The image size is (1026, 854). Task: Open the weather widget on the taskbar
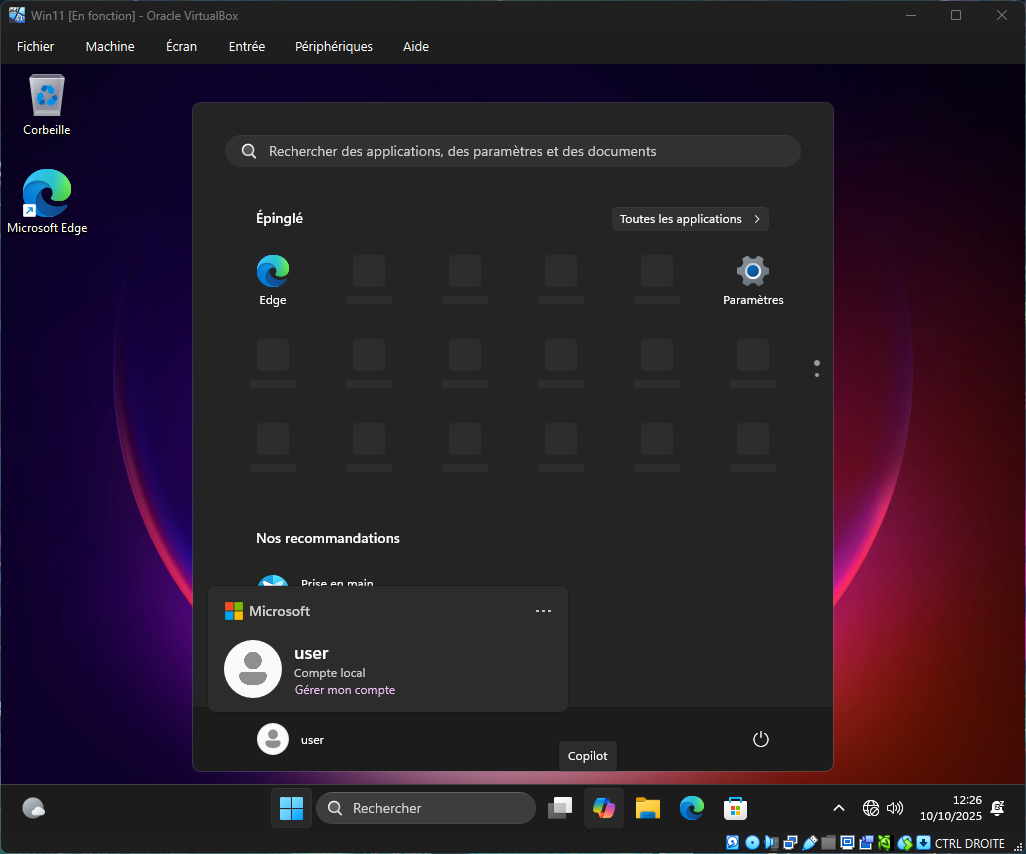[33, 808]
